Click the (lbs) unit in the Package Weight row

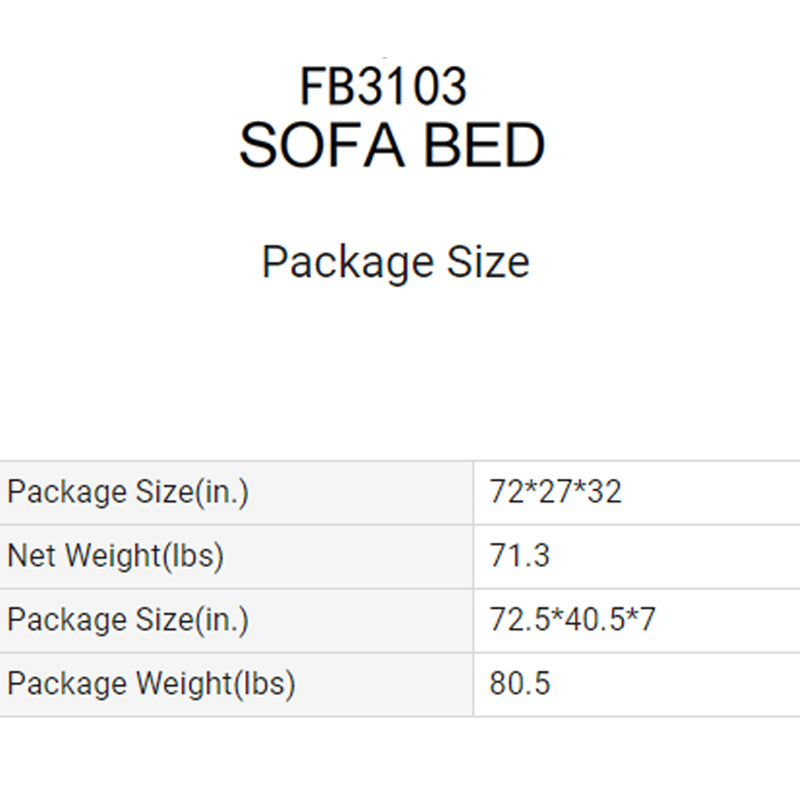point(264,684)
